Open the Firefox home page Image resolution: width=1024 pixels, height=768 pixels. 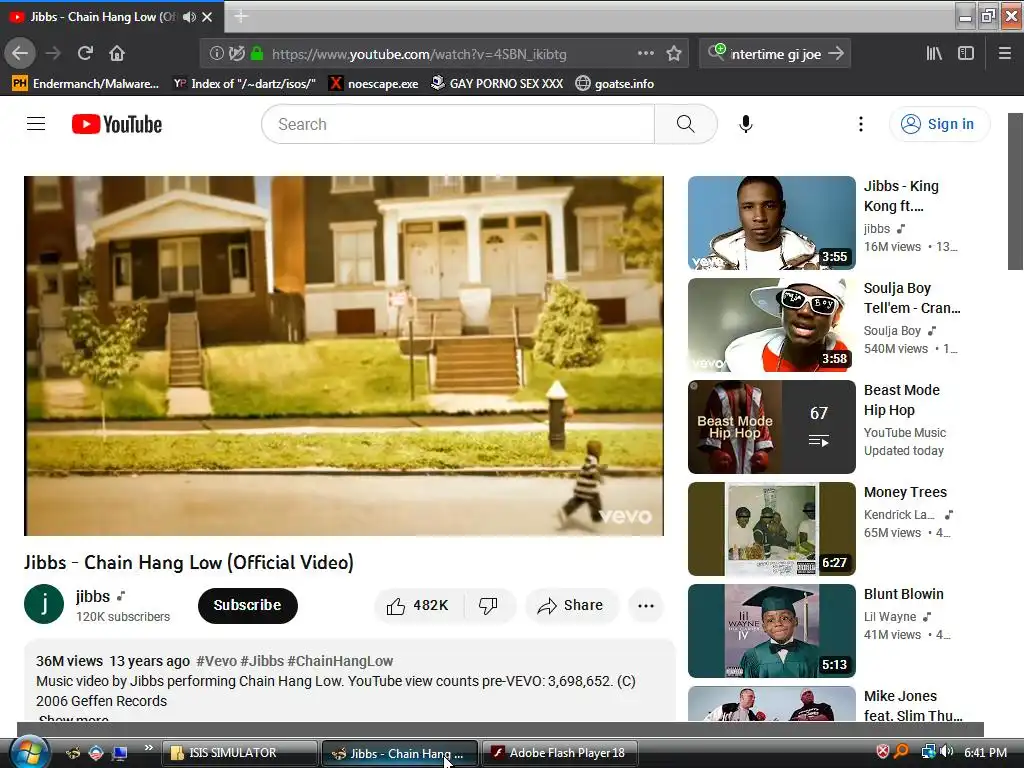coord(117,54)
